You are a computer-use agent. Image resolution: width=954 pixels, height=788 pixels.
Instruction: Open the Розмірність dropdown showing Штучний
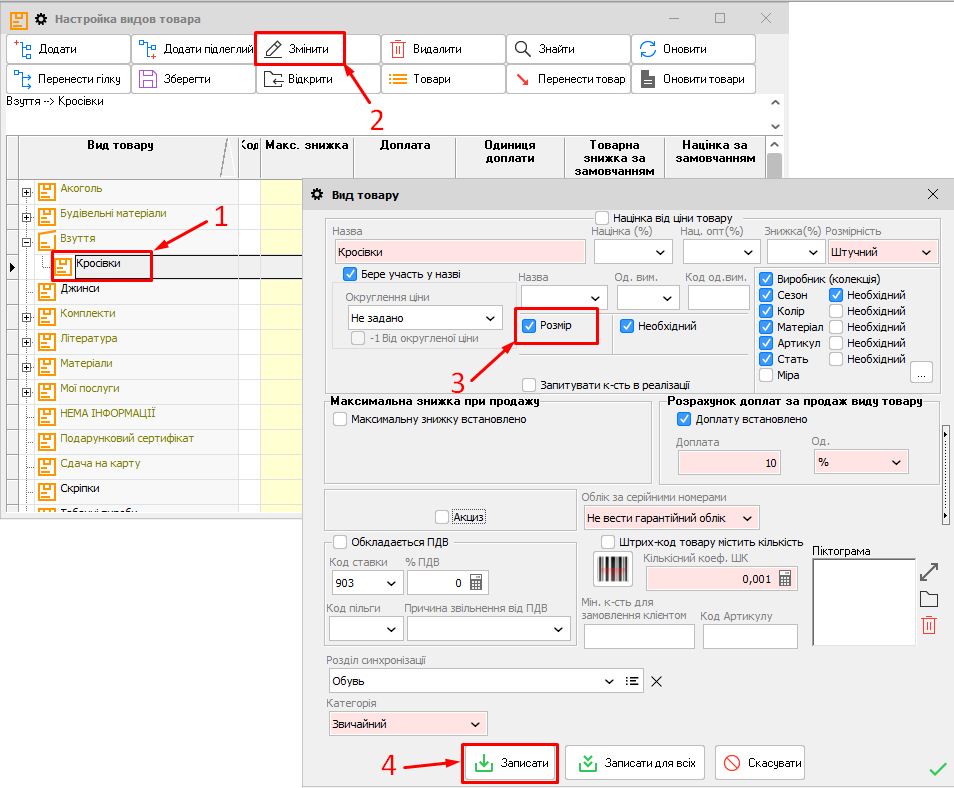(x=881, y=252)
